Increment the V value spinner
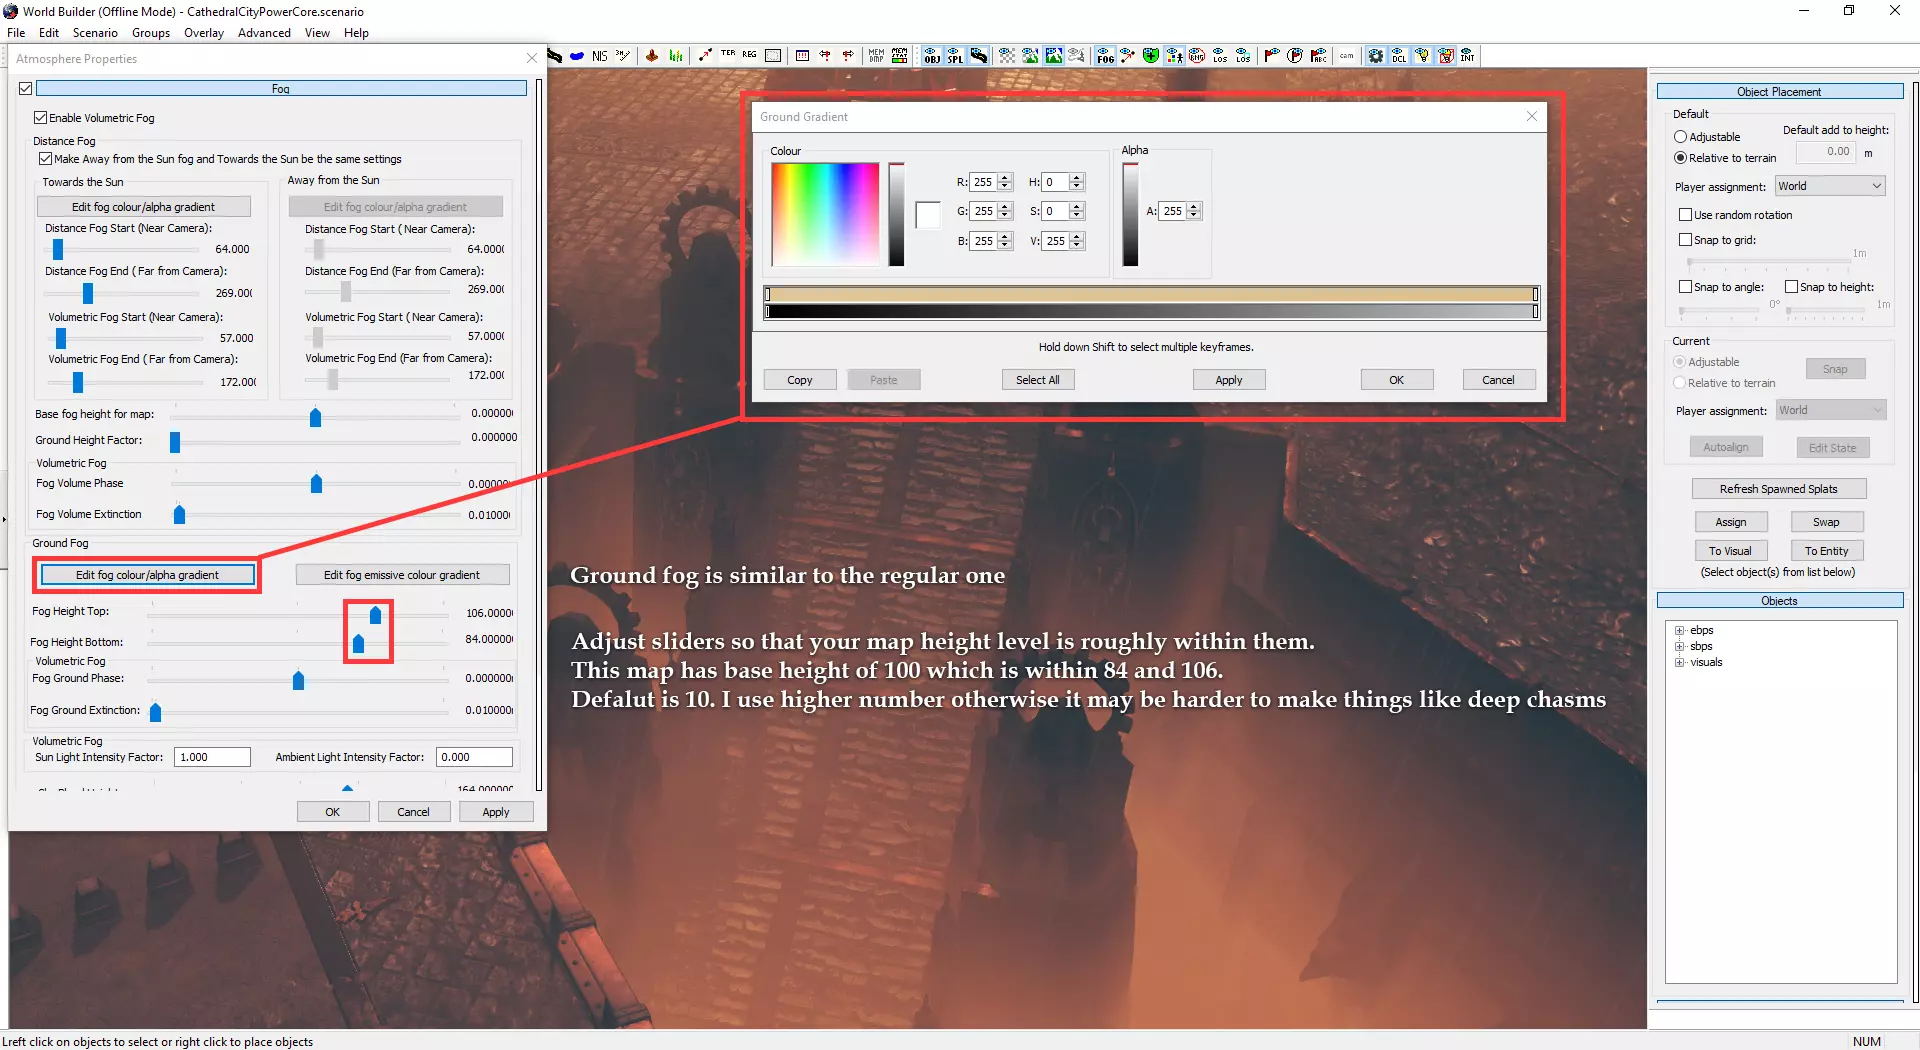 [1077, 237]
